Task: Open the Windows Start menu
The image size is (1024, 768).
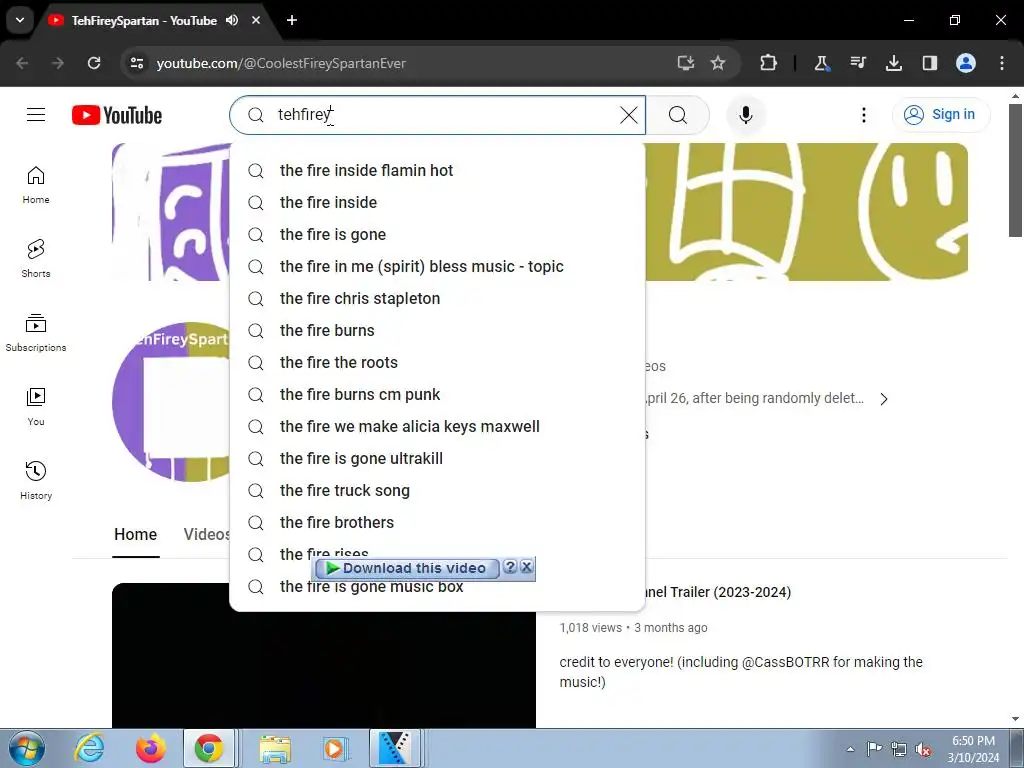Action: 27,748
